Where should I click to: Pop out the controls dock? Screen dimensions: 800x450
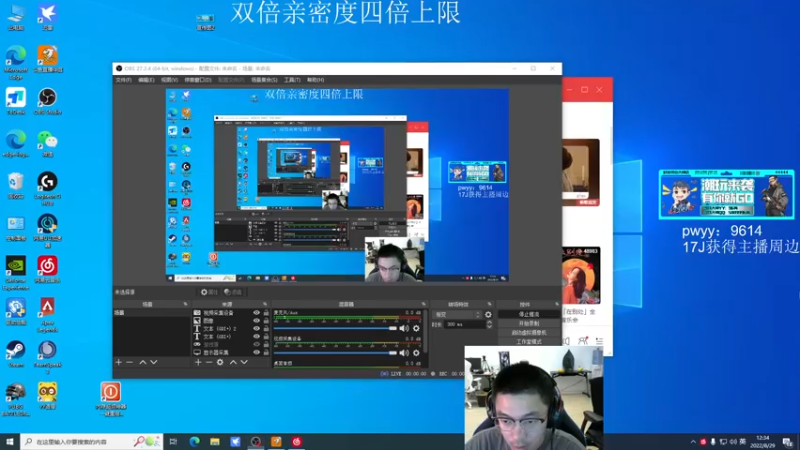click(x=557, y=304)
